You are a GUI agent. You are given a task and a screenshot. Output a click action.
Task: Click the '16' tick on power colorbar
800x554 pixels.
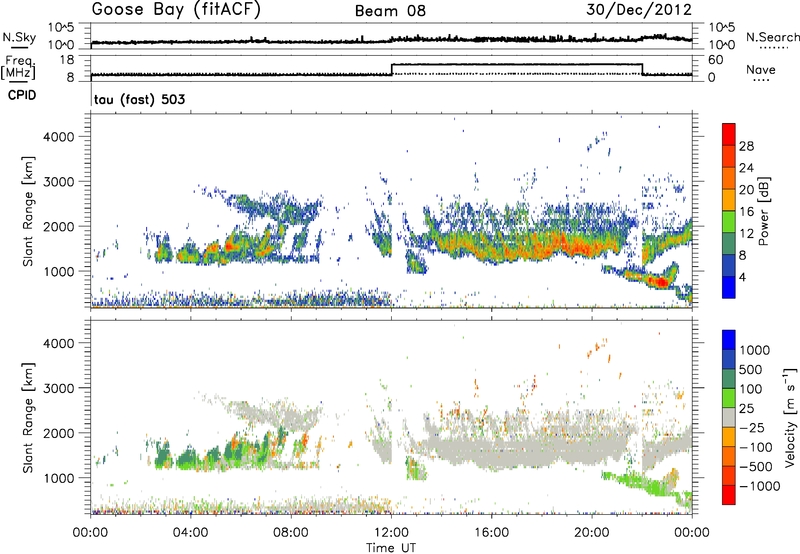pyautogui.click(x=746, y=212)
